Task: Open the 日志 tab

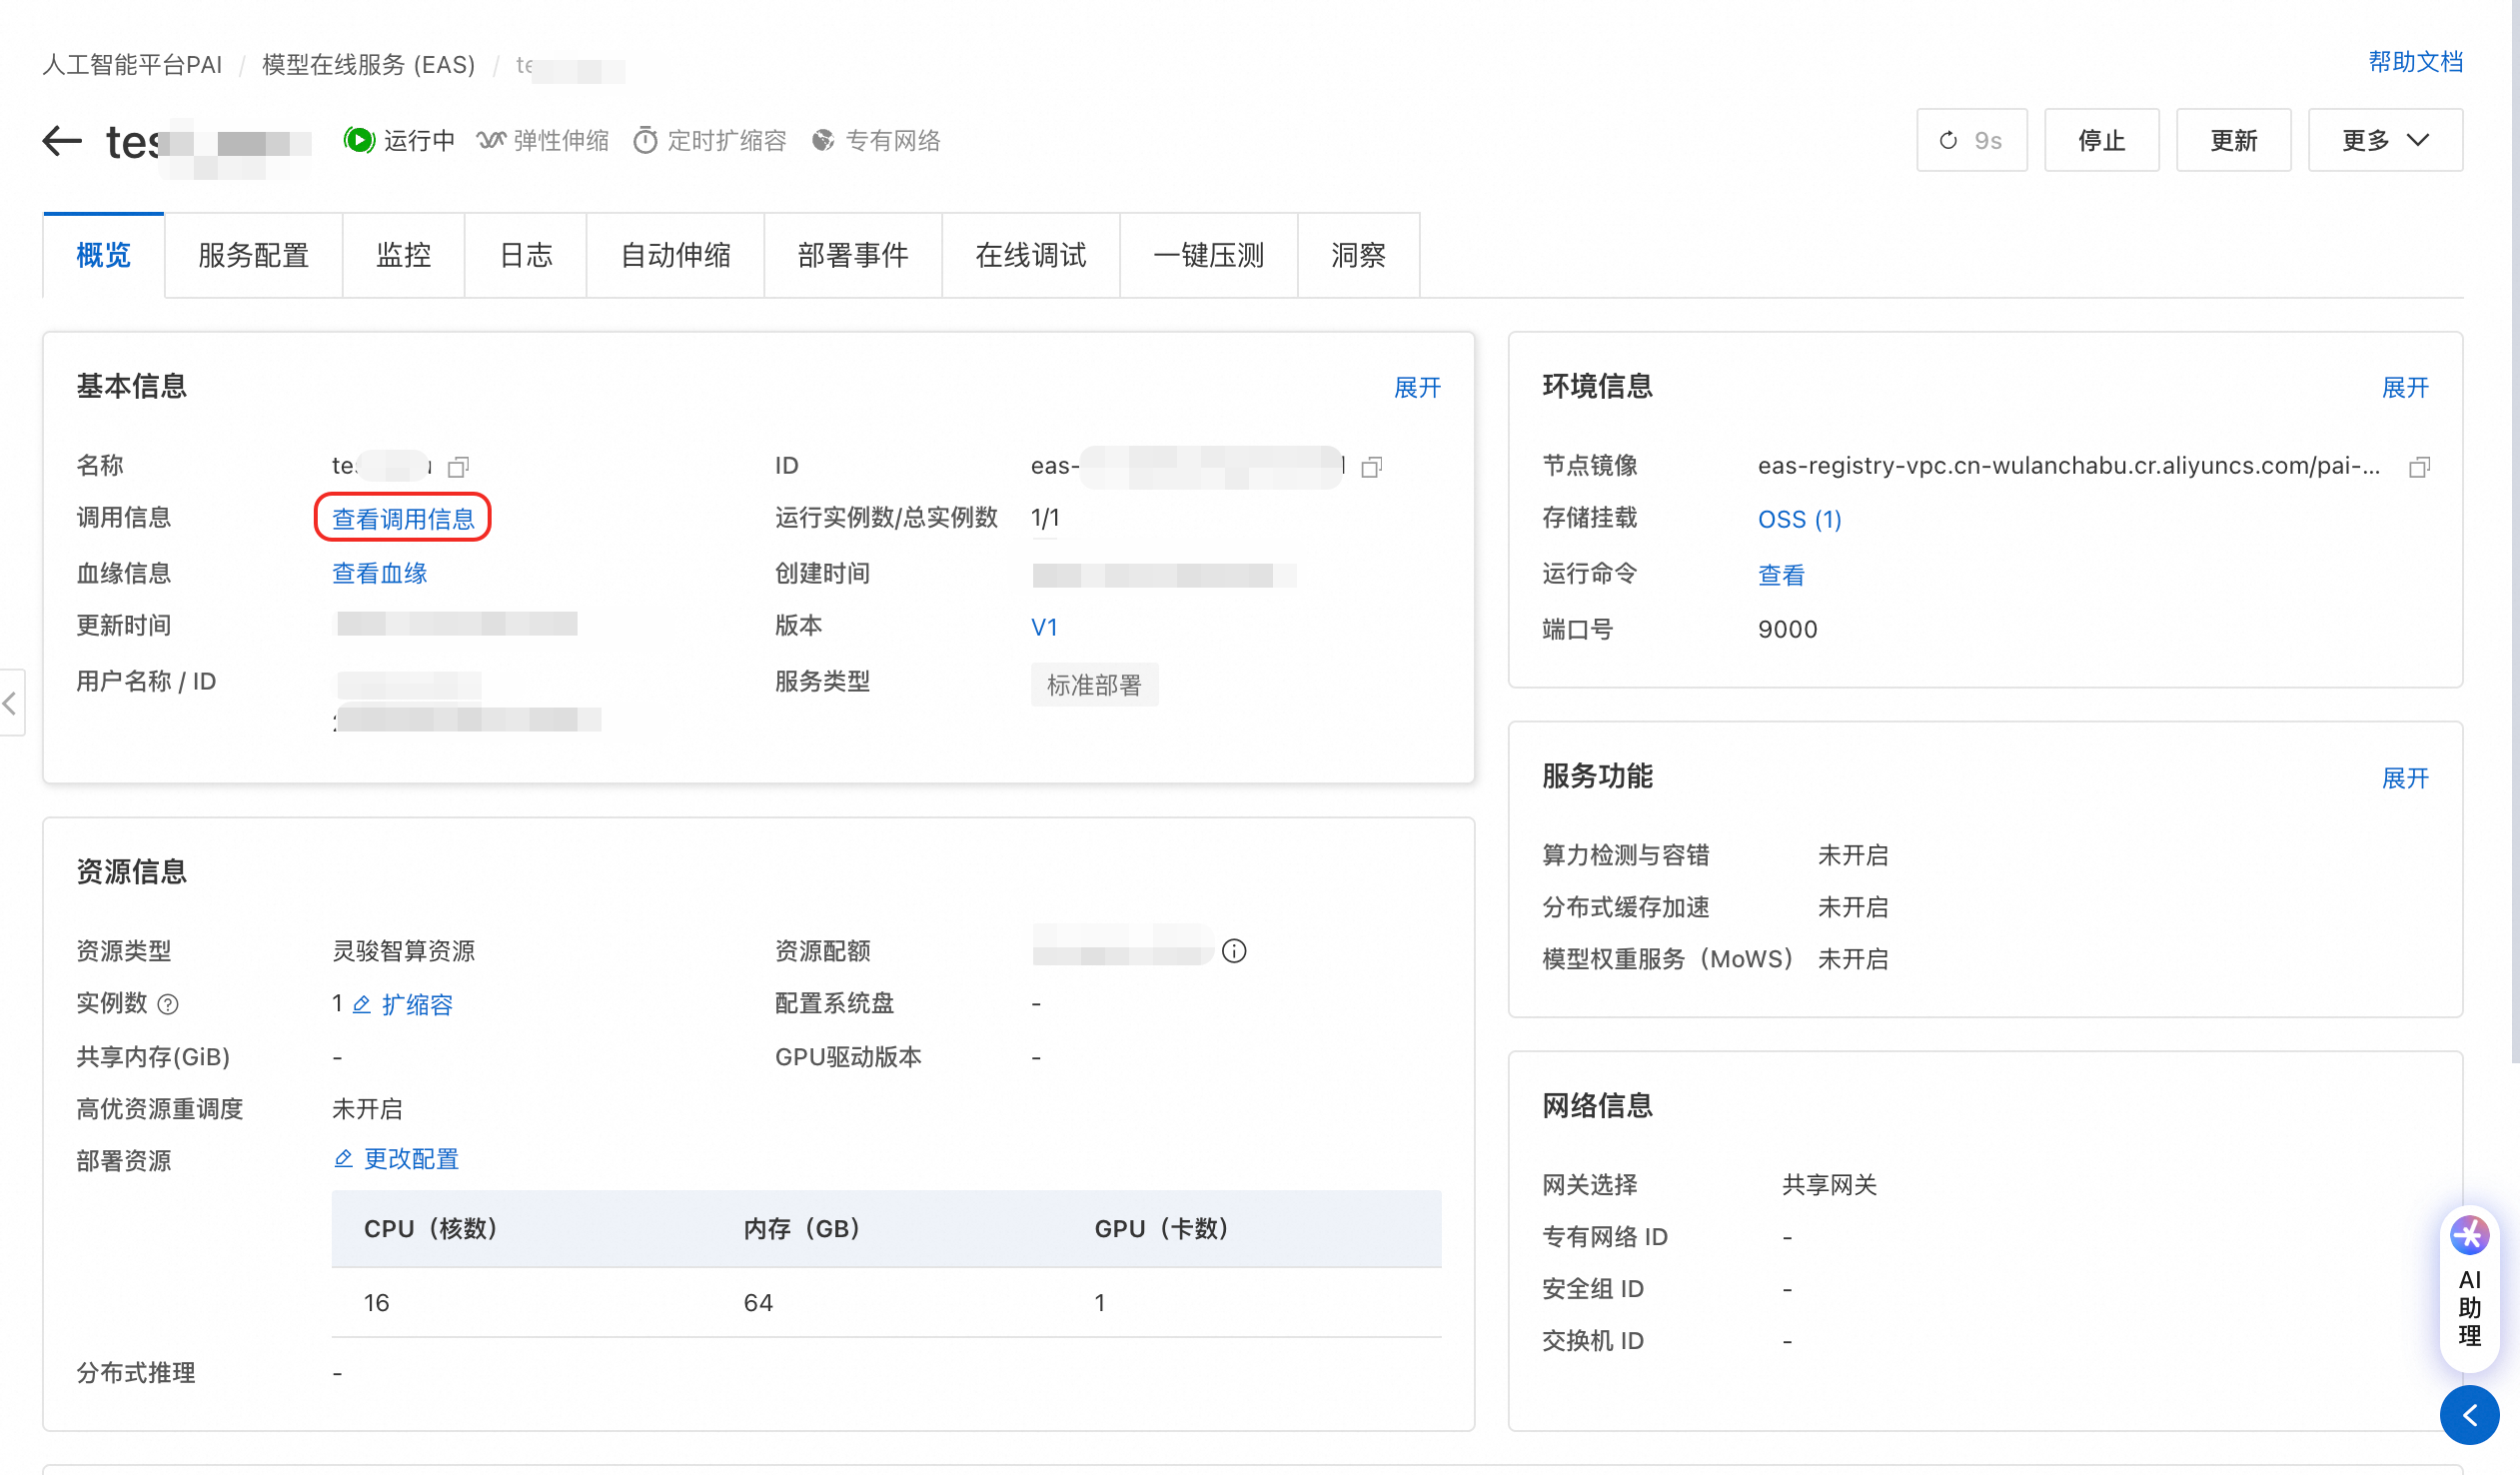Action: point(525,256)
